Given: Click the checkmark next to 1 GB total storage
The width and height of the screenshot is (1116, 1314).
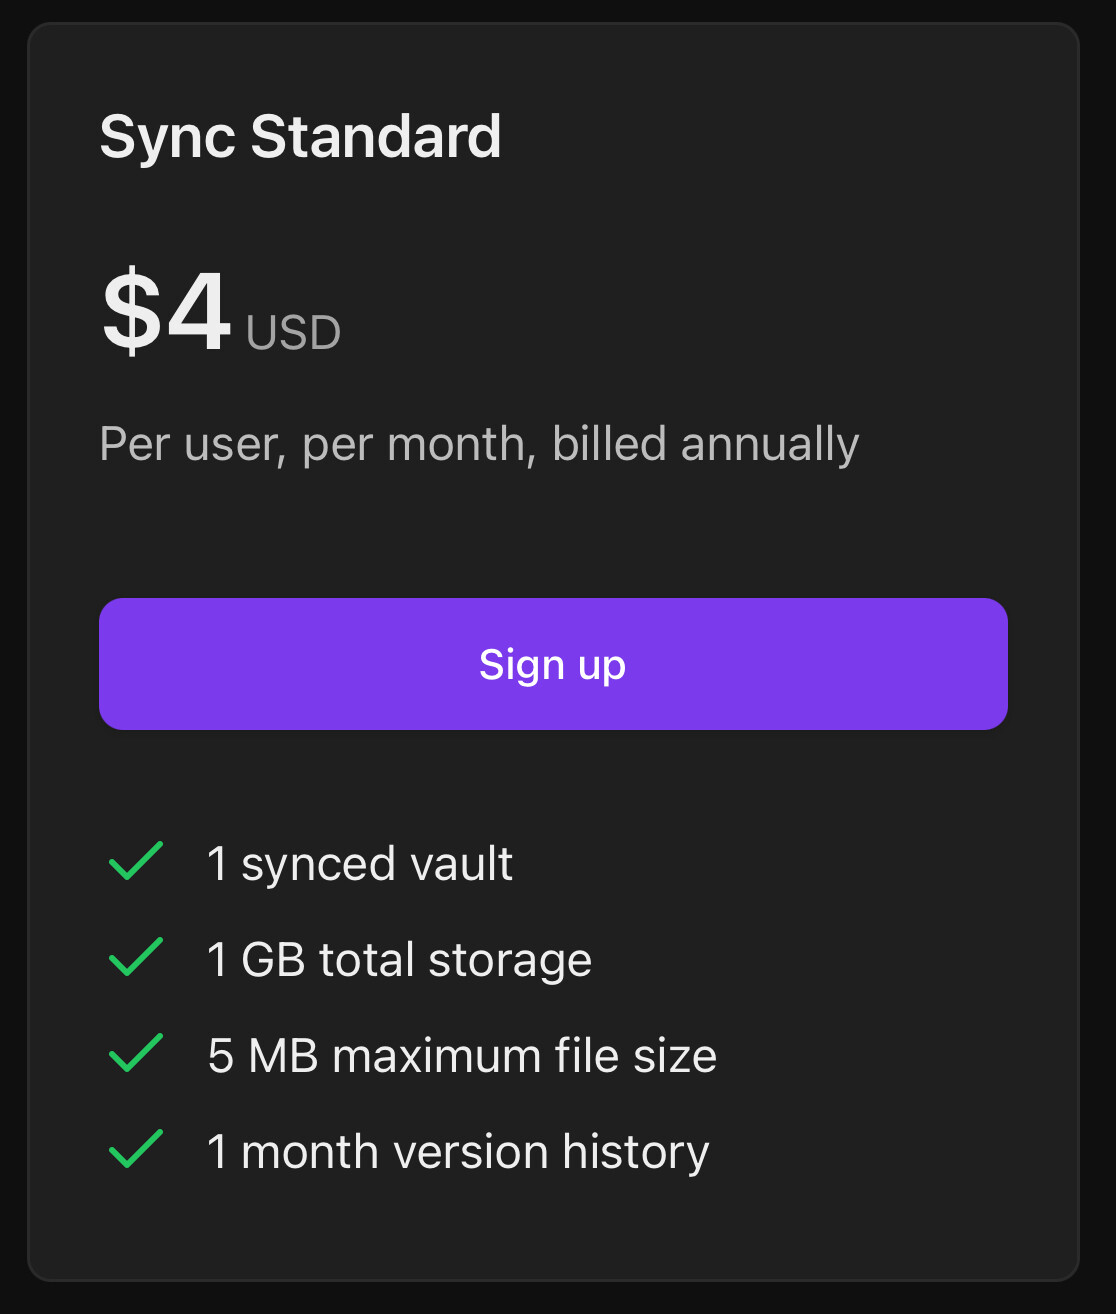Looking at the screenshot, I should pos(136,958).
